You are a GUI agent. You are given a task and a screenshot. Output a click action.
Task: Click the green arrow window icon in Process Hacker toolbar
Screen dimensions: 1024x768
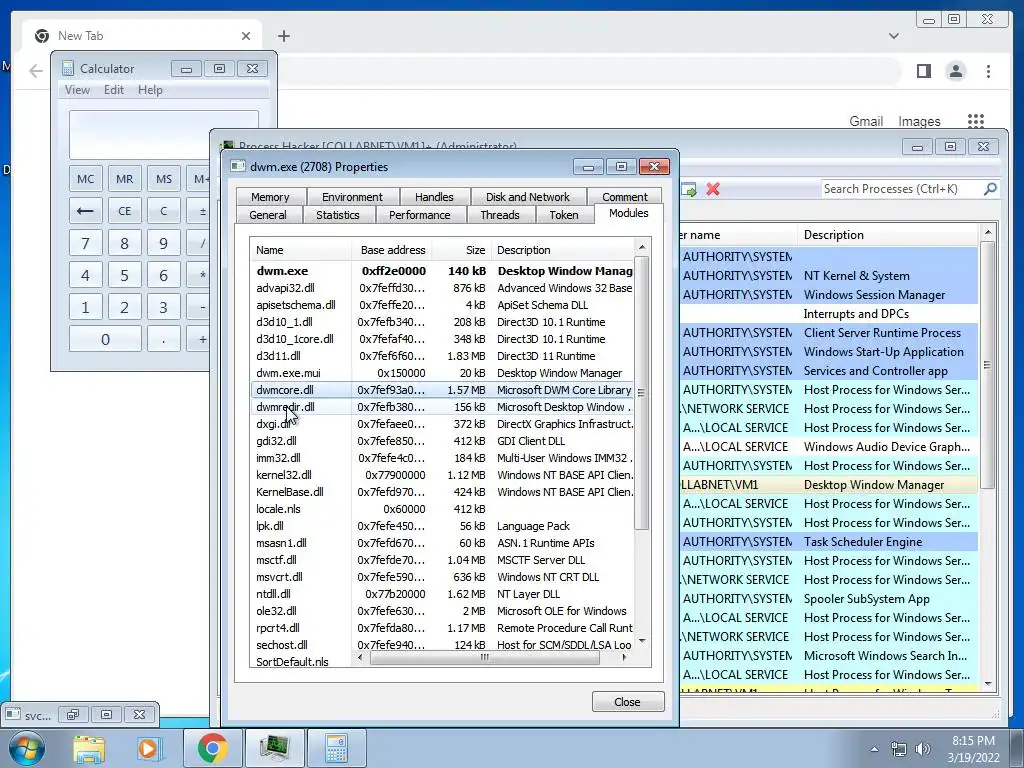pos(688,189)
